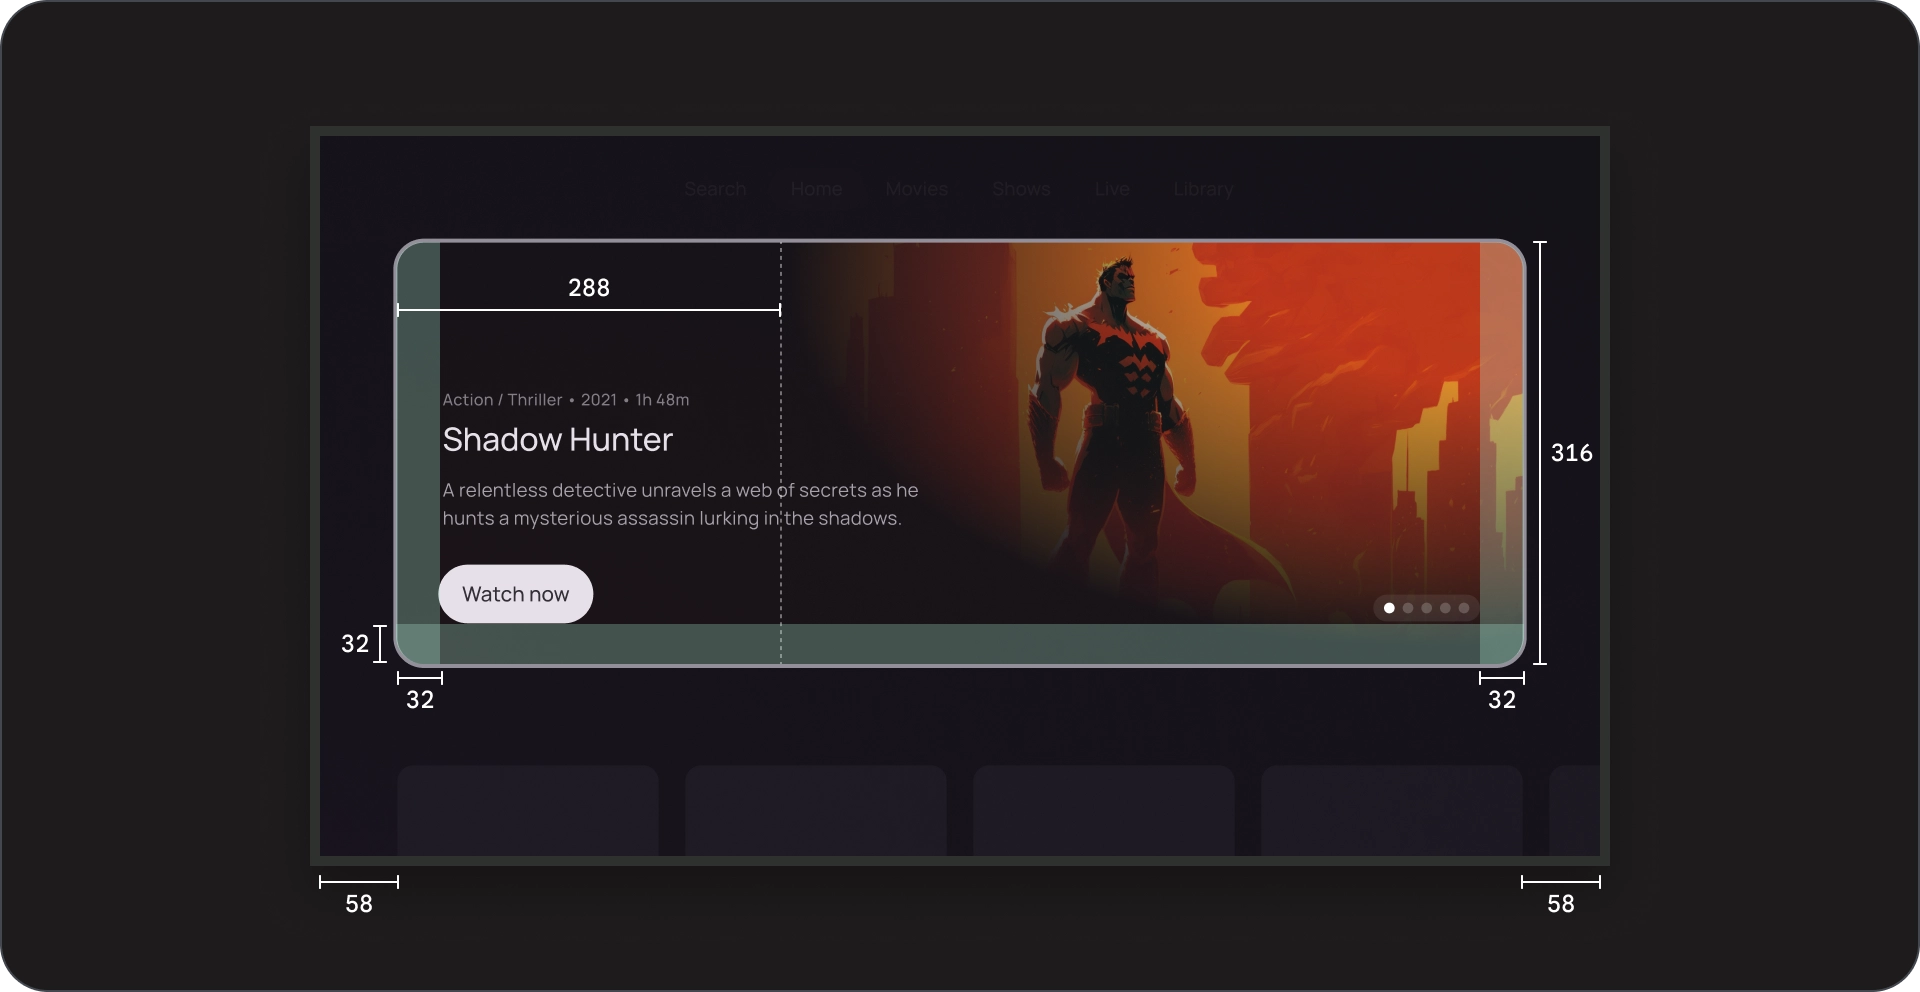This screenshot has height=992, width=1920.
Task: Select the fourth carousel dot
Action: (x=1445, y=608)
